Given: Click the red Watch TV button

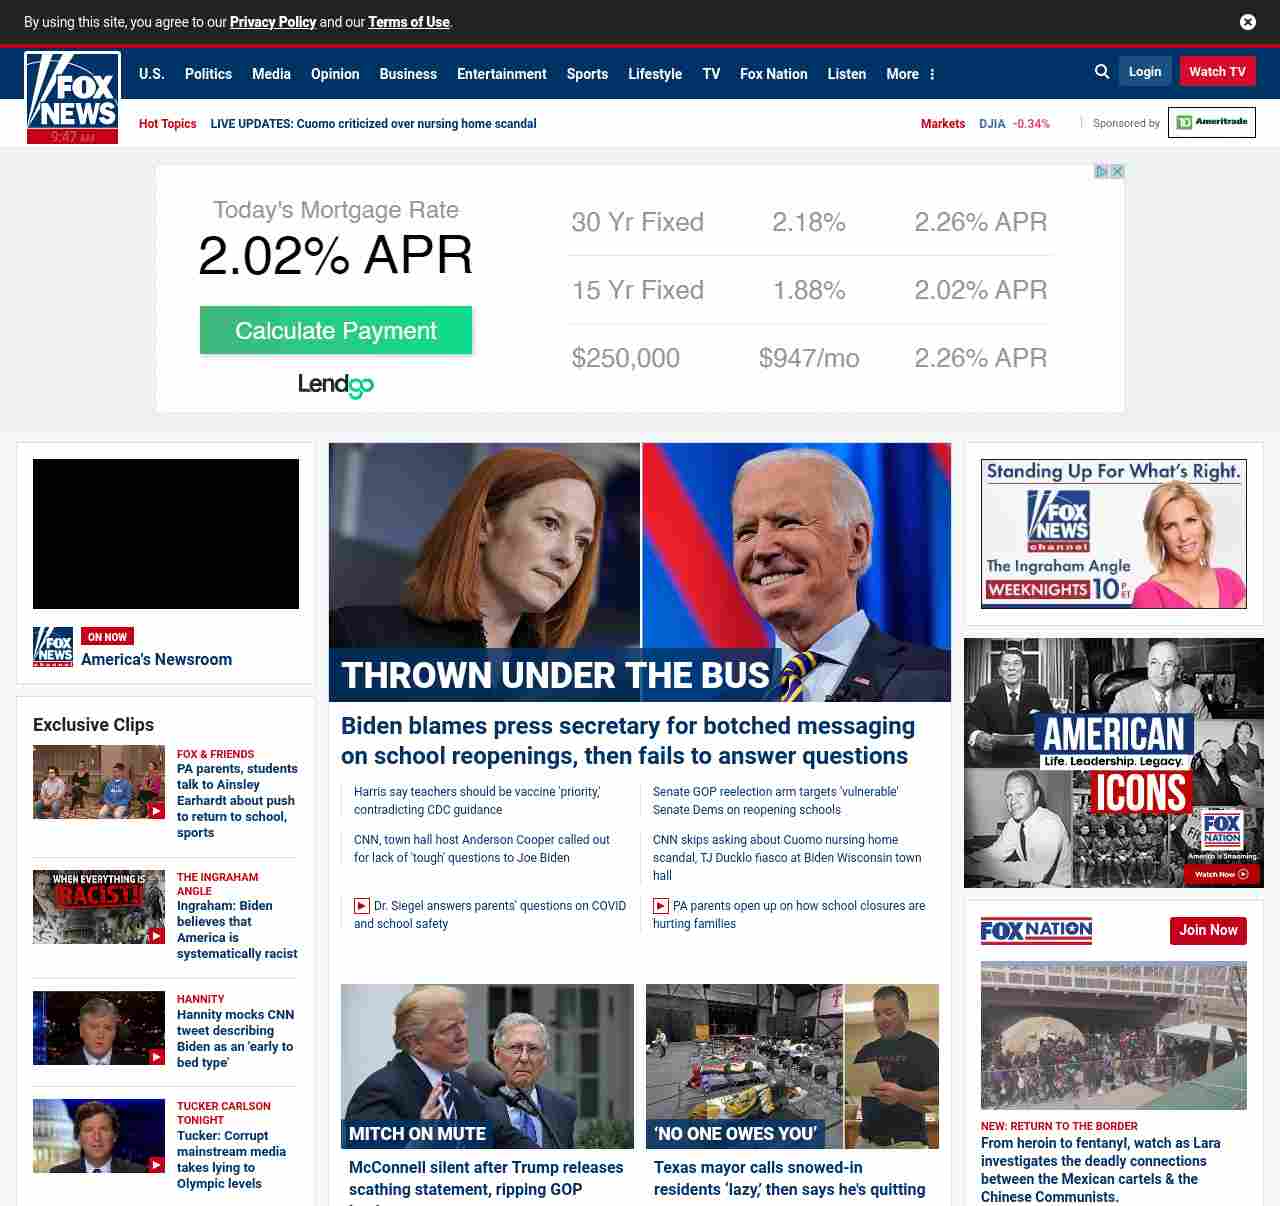Looking at the screenshot, I should tap(1217, 72).
